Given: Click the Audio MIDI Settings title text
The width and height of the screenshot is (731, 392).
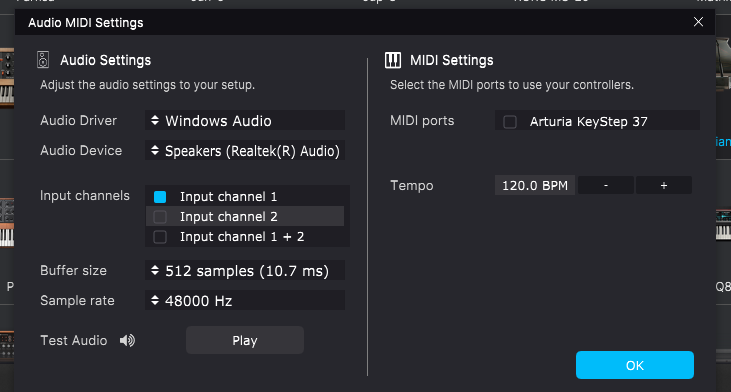Looking at the screenshot, I should [86, 23].
